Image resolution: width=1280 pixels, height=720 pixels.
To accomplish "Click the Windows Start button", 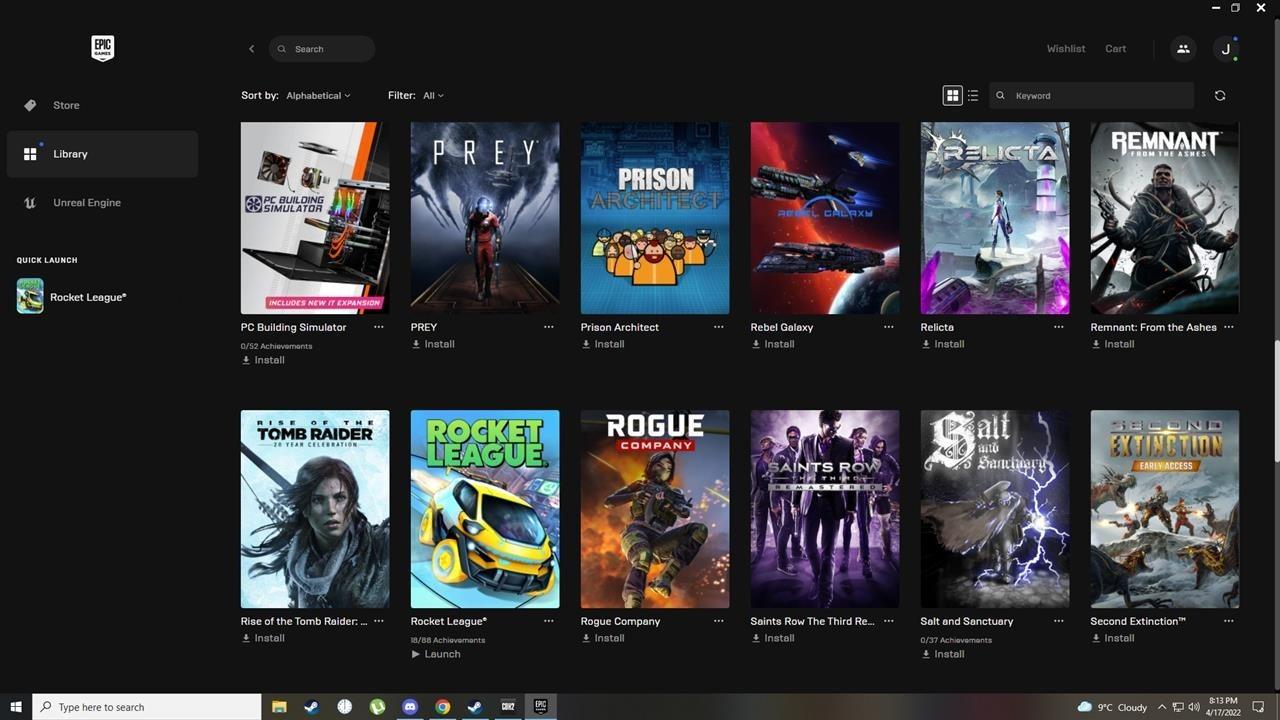I will tap(16, 707).
